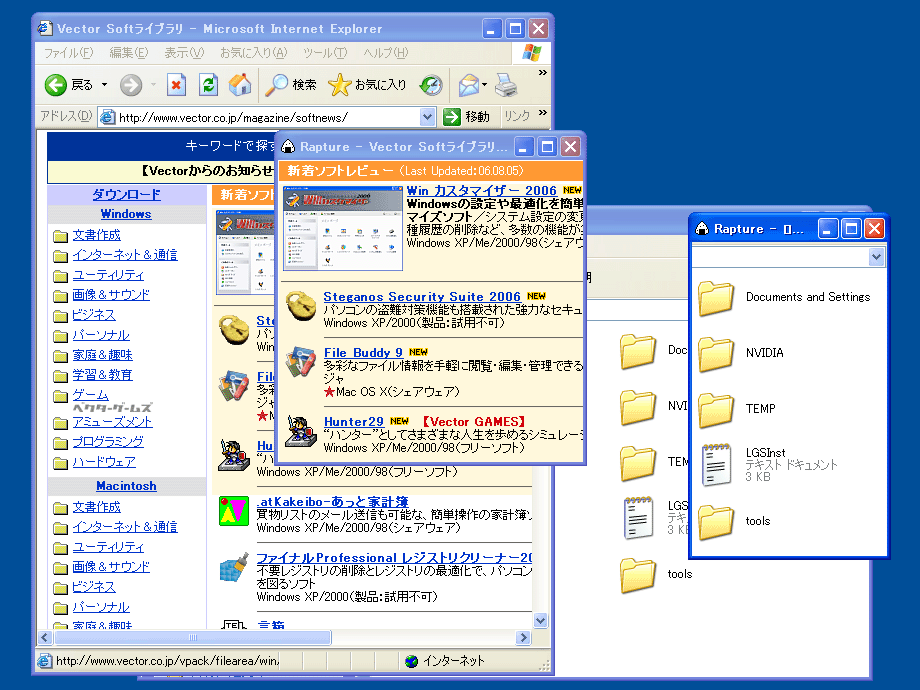The width and height of the screenshot is (920, 690).
Task: Open the Steganos Security Suite 2006 link
Action: click(422, 297)
